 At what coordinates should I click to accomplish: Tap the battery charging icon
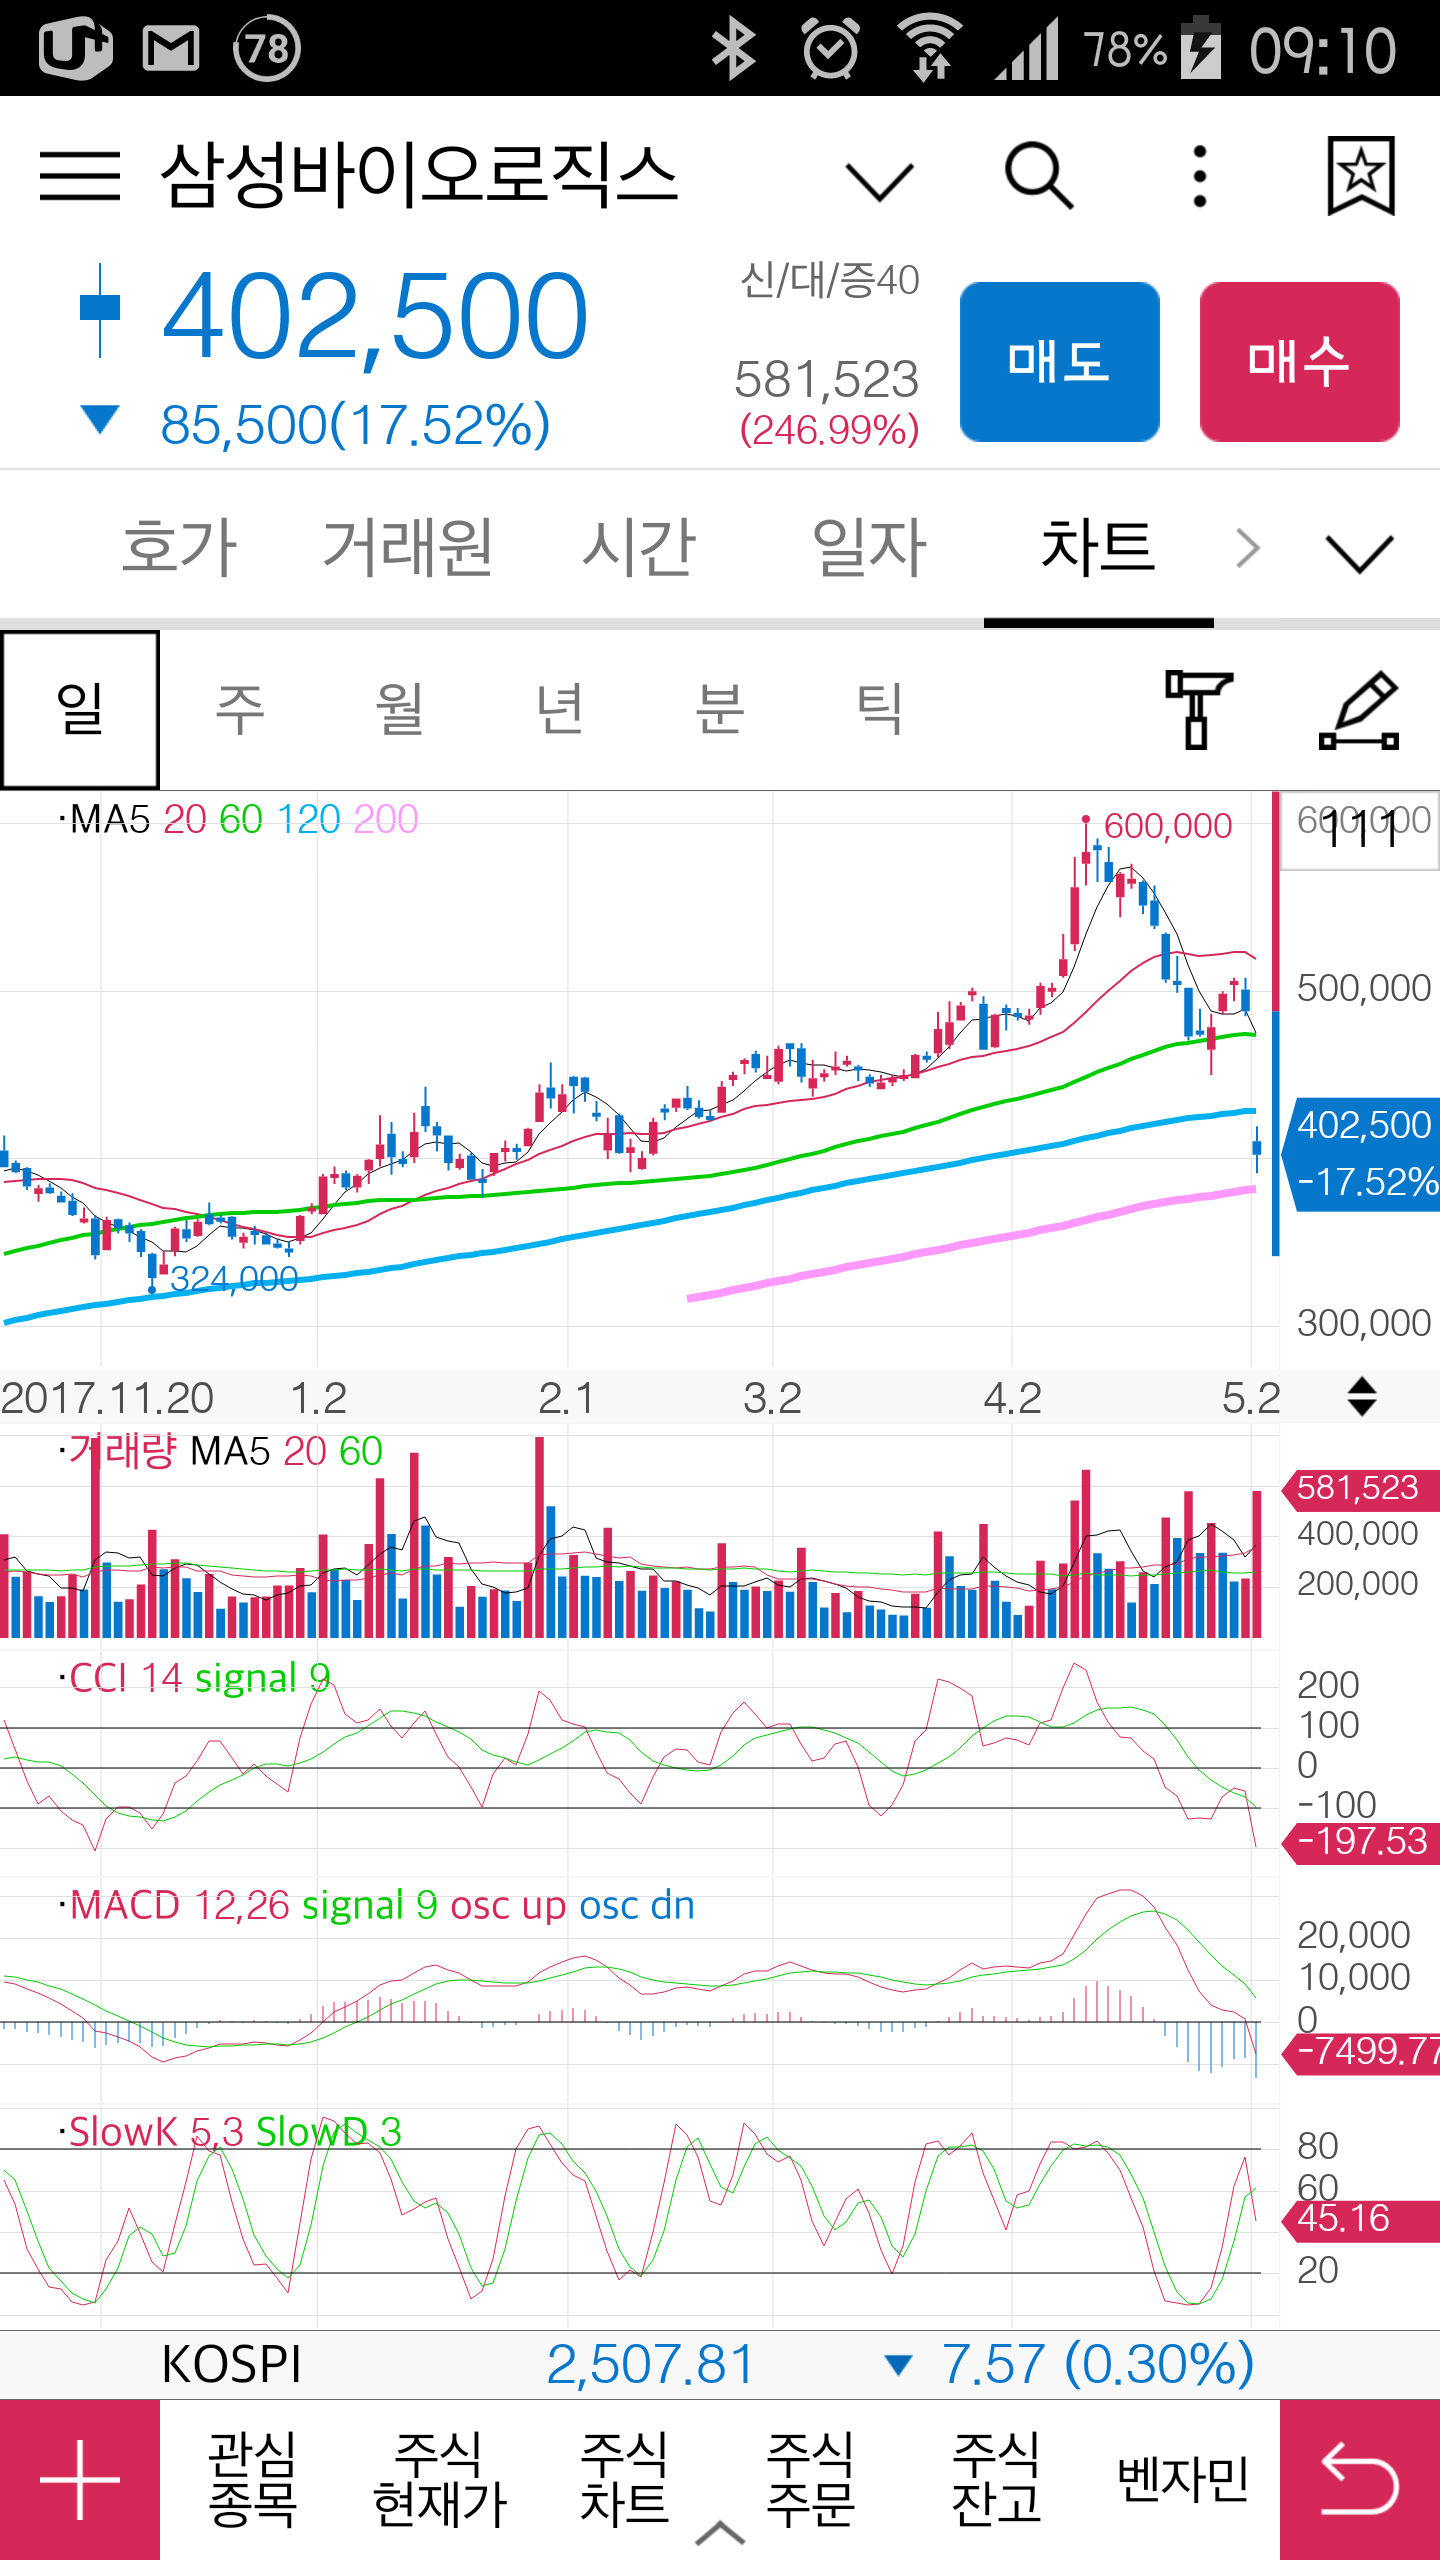click(1202, 48)
